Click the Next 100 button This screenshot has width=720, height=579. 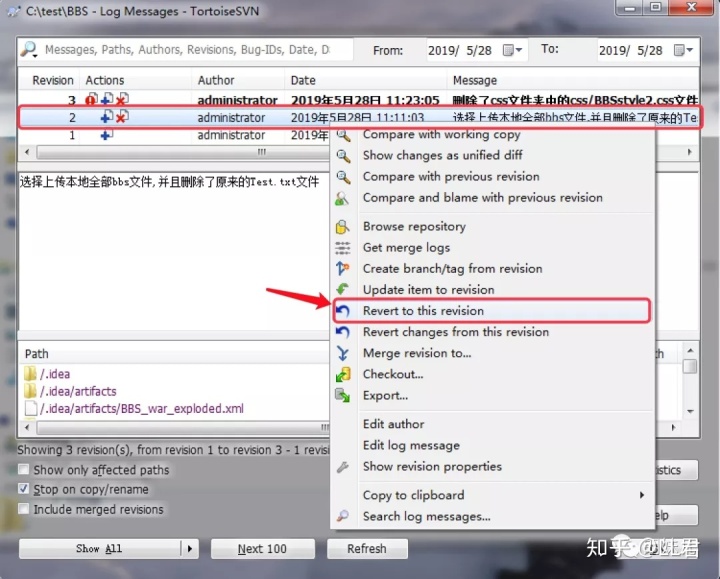pyautogui.click(x=263, y=549)
